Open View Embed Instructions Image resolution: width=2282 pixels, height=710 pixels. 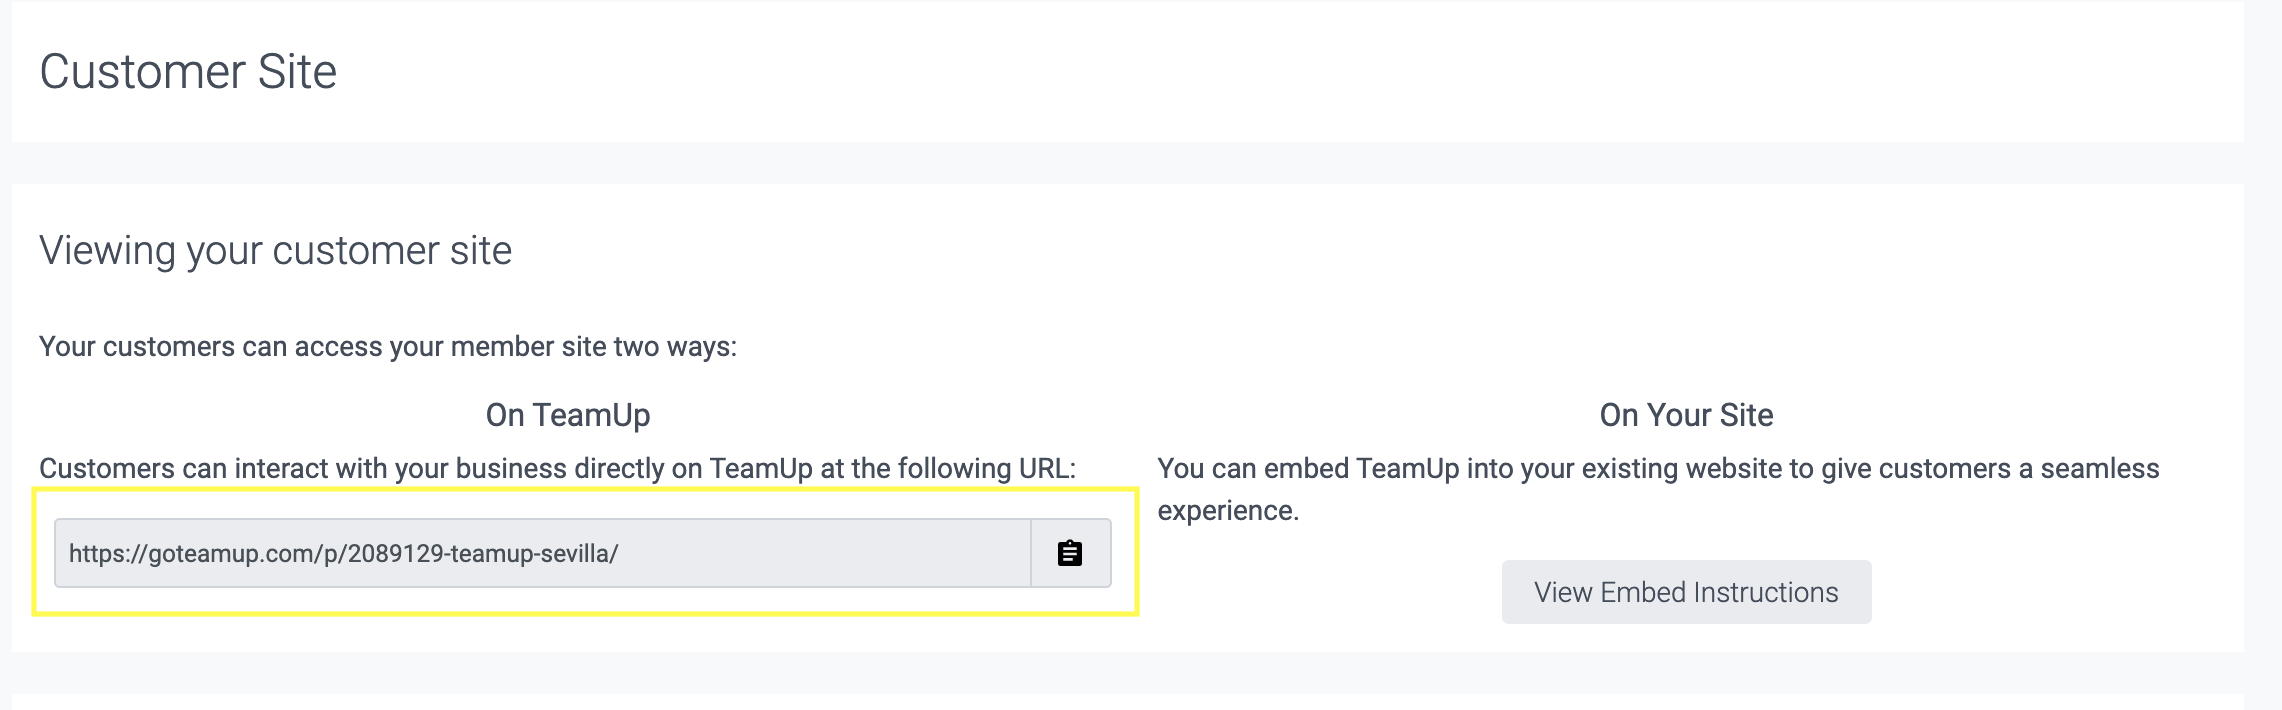pyautogui.click(x=1686, y=592)
